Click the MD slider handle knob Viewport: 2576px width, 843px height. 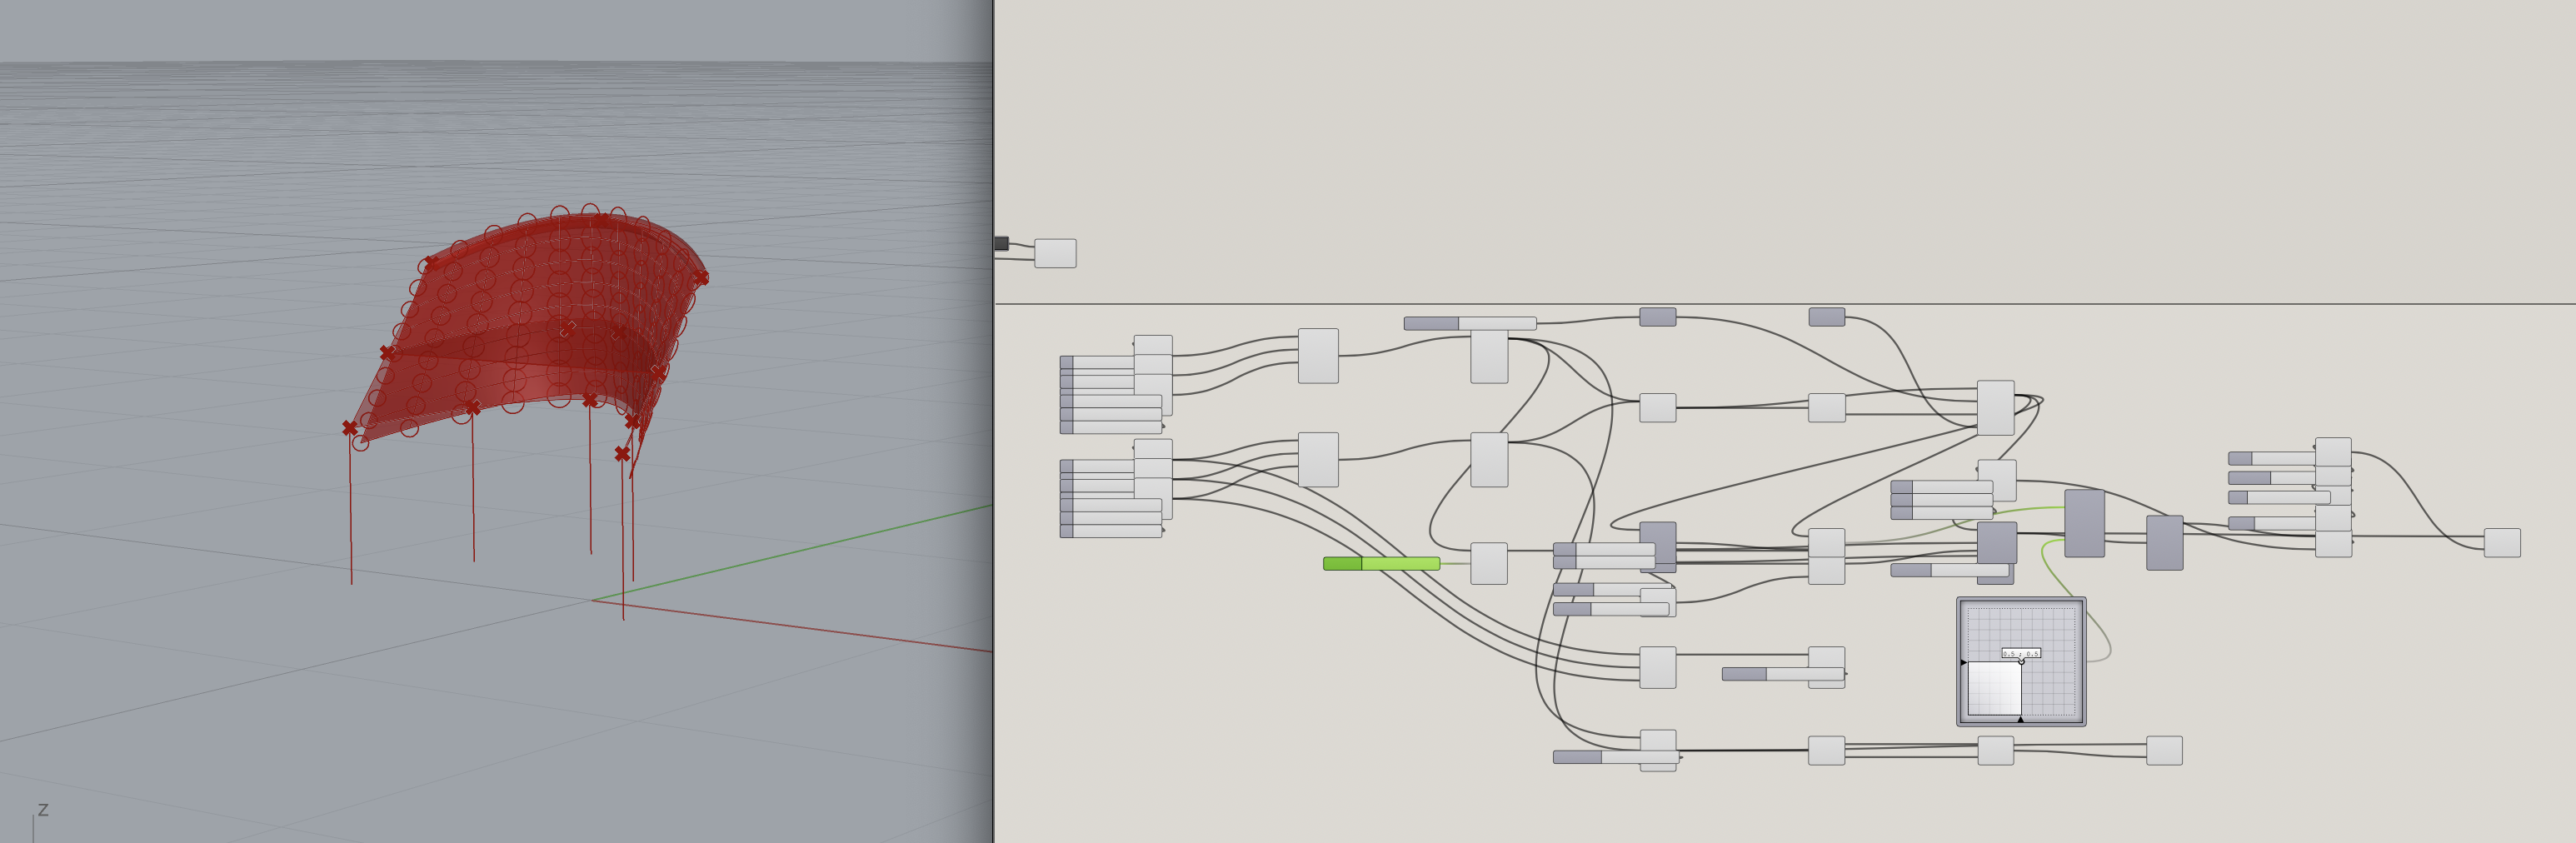[x=2021, y=661]
